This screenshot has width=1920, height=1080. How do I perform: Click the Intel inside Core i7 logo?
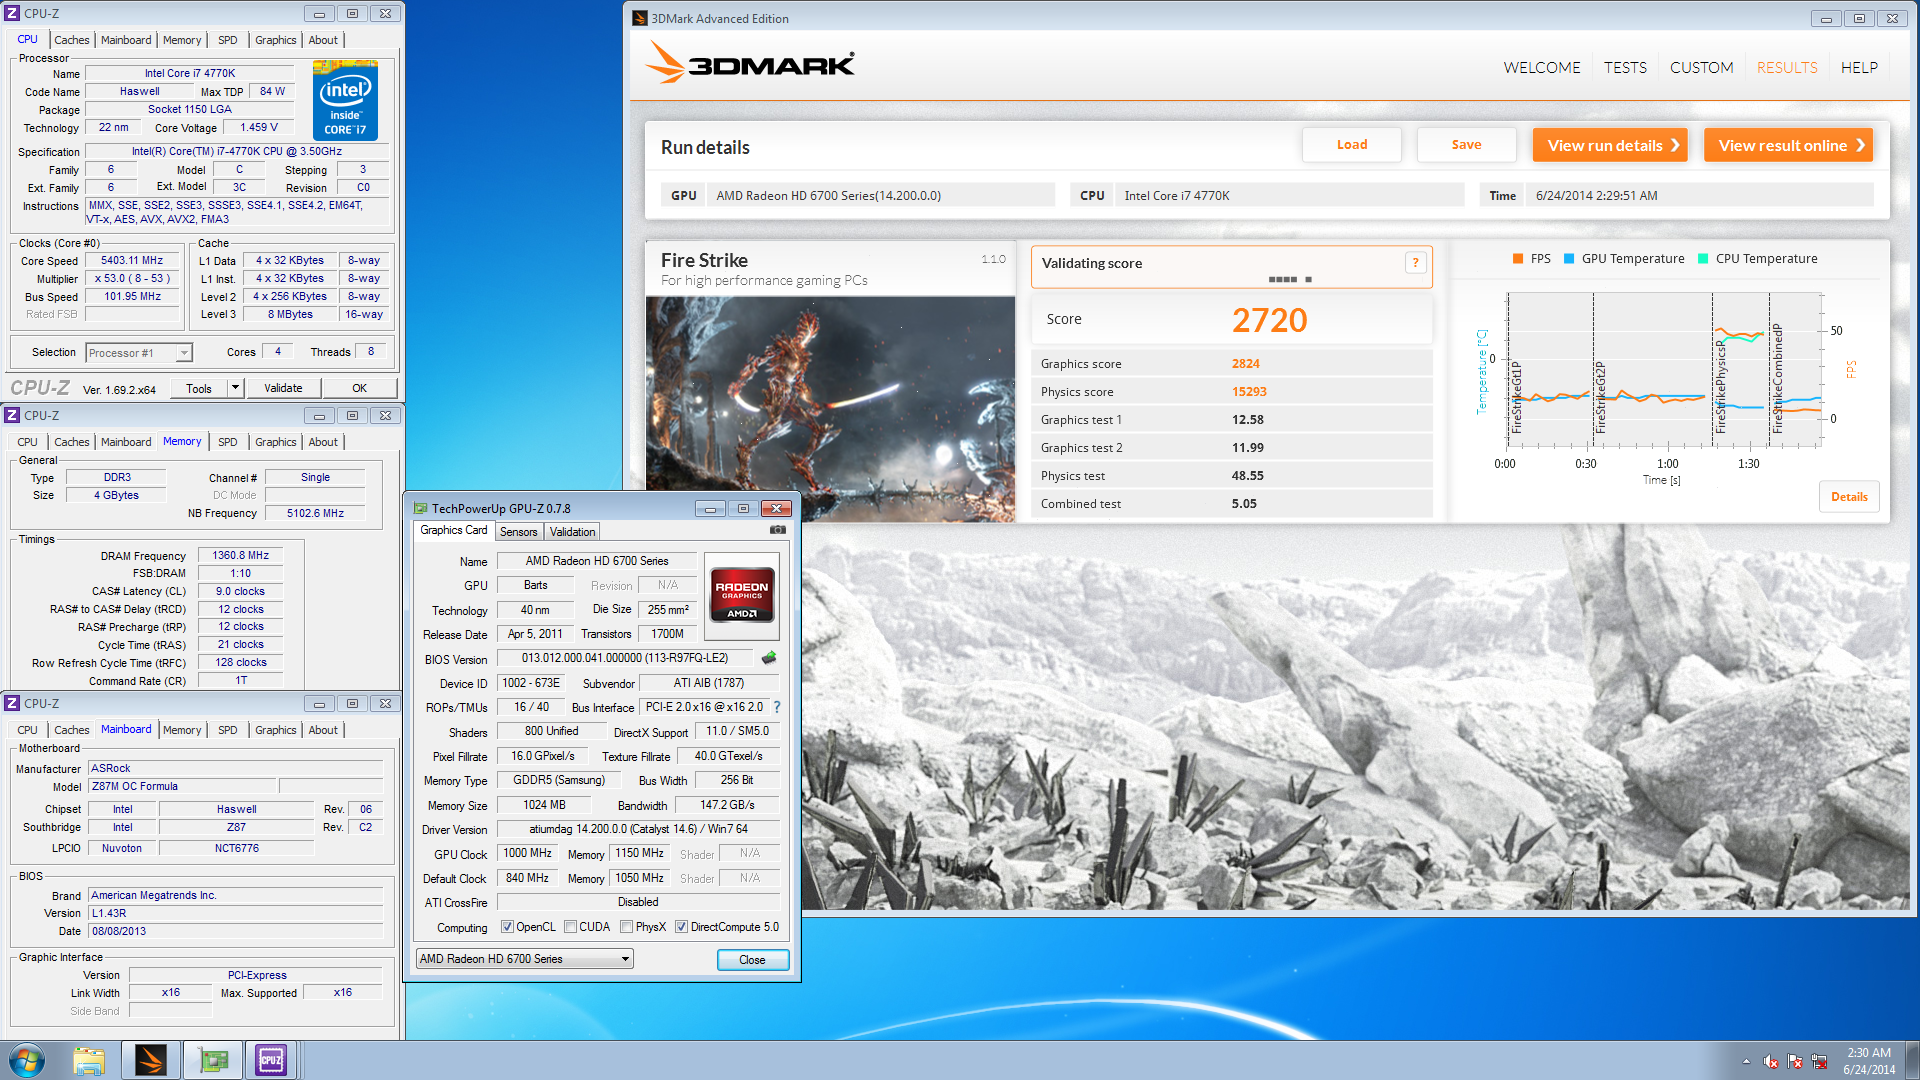click(345, 100)
